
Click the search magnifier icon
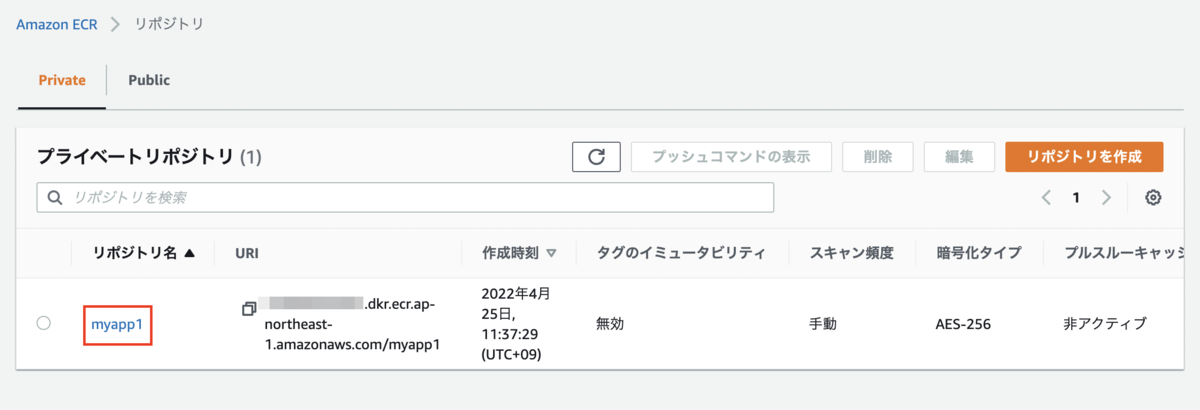54,198
